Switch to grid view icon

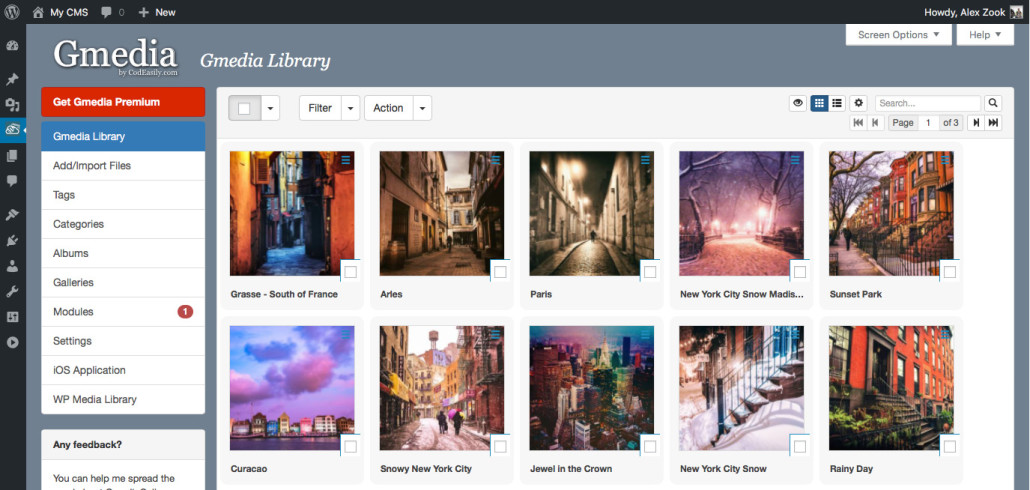point(818,103)
